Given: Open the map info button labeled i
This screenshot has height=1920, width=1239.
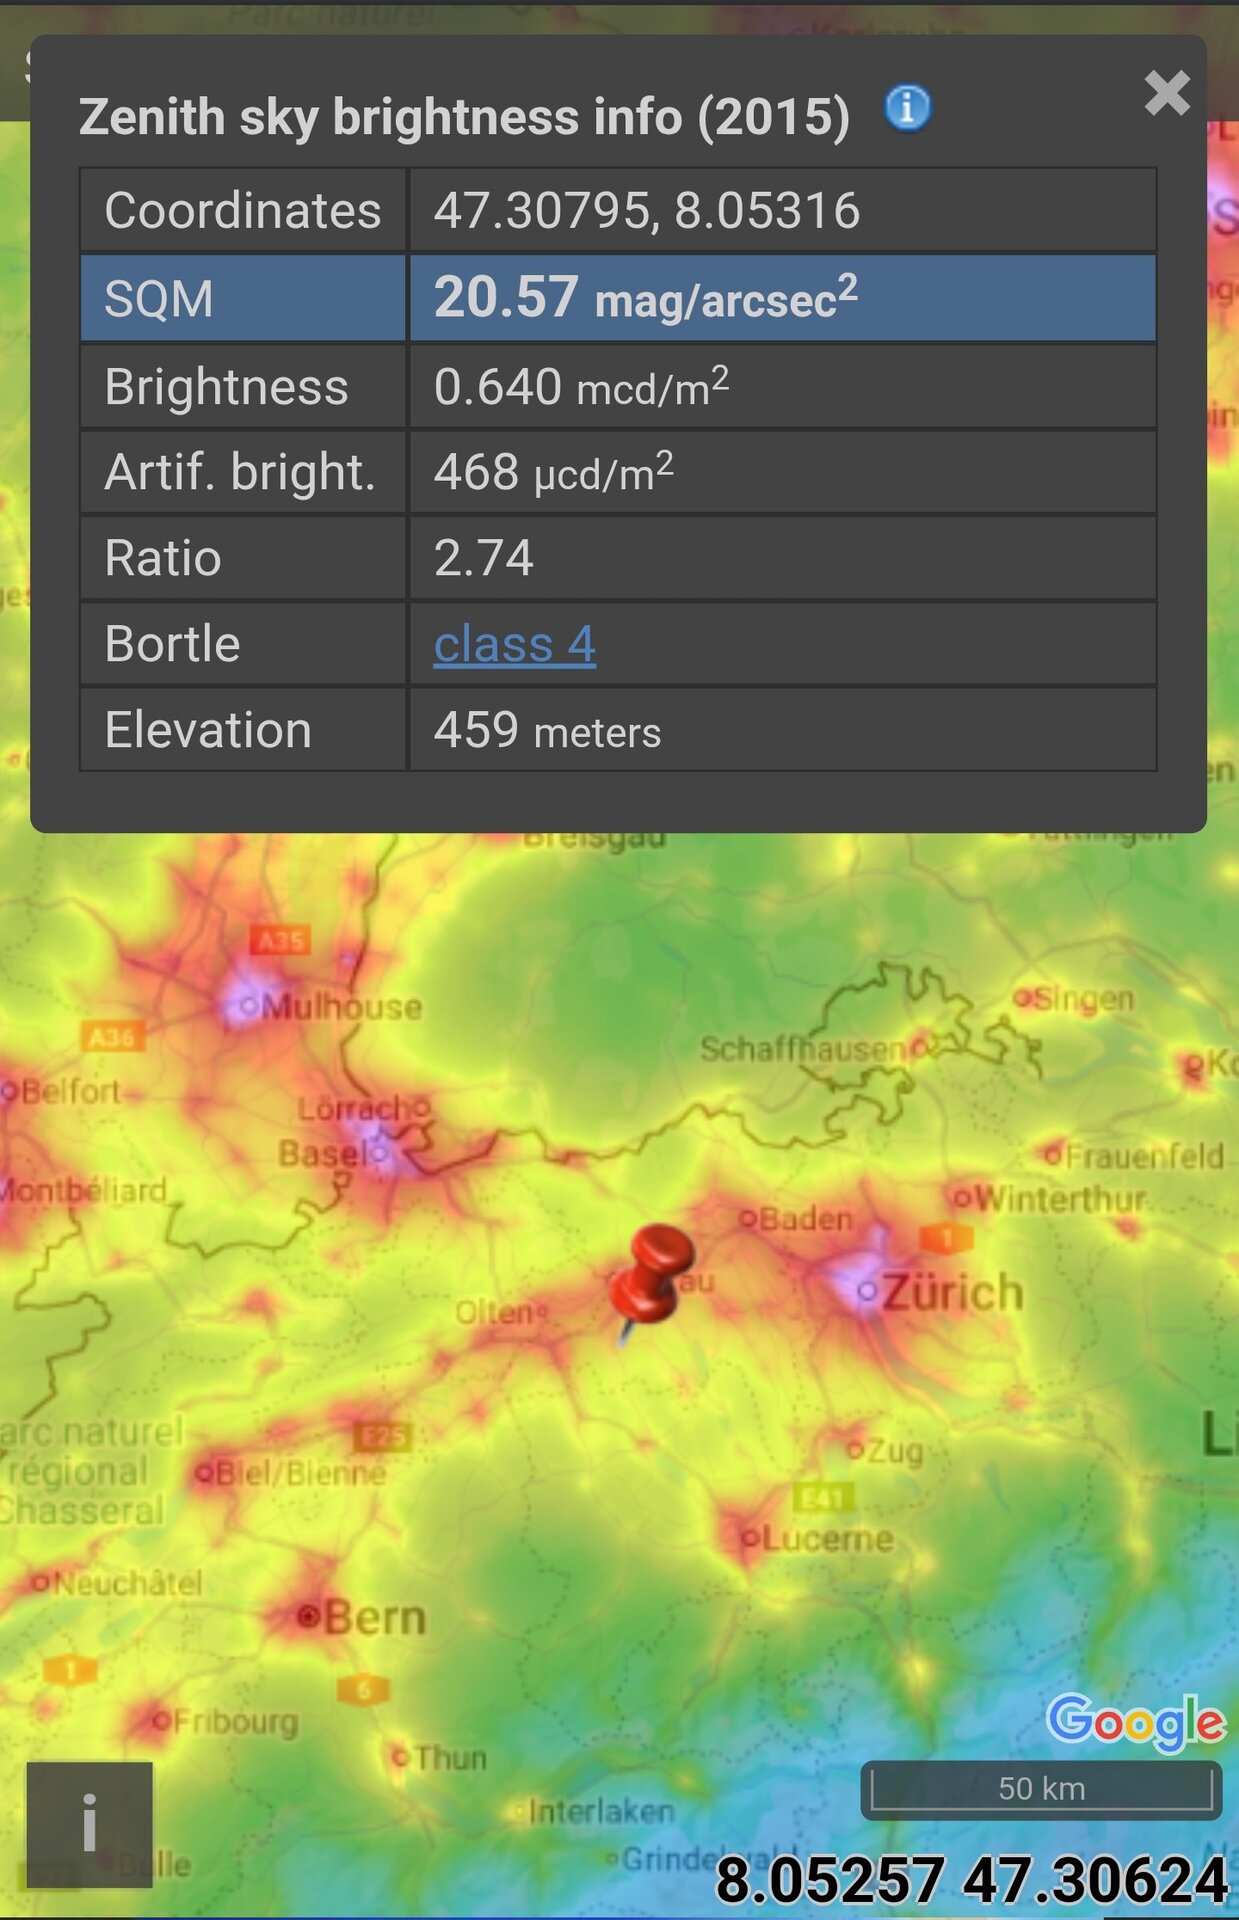Looking at the screenshot, I should point(90,1824).
